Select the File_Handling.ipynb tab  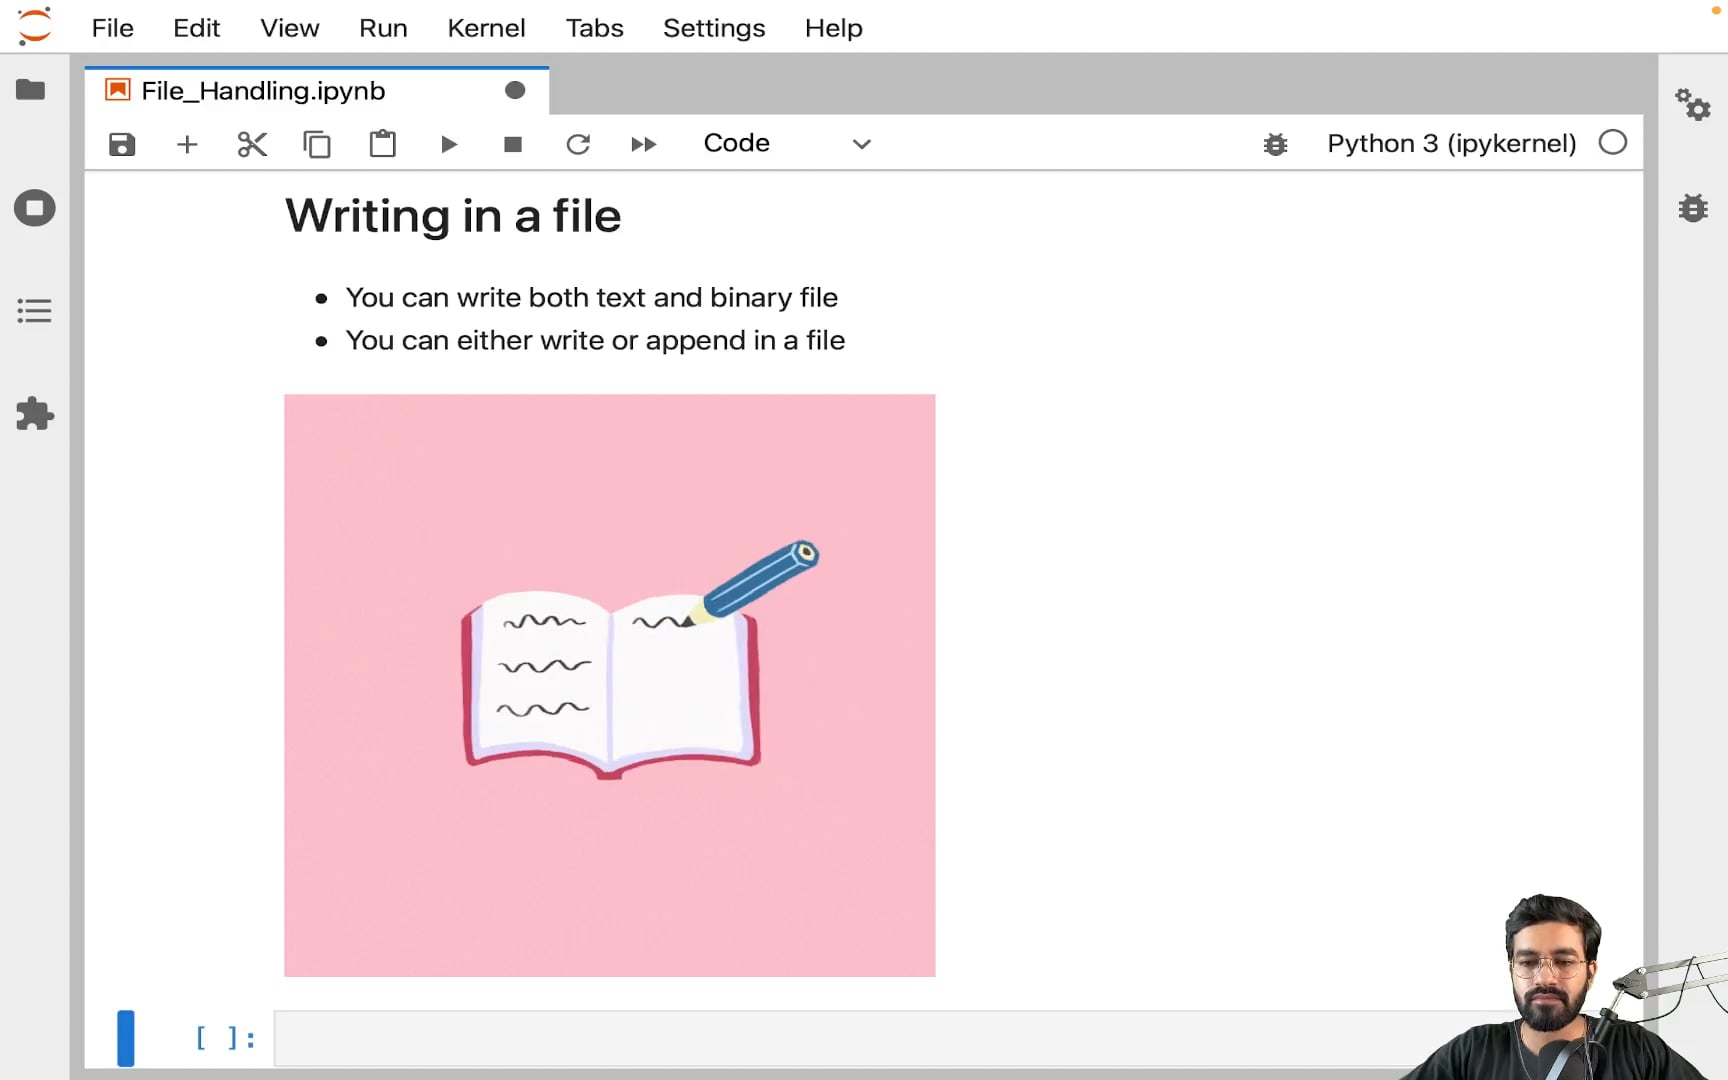tap(263, 91)
